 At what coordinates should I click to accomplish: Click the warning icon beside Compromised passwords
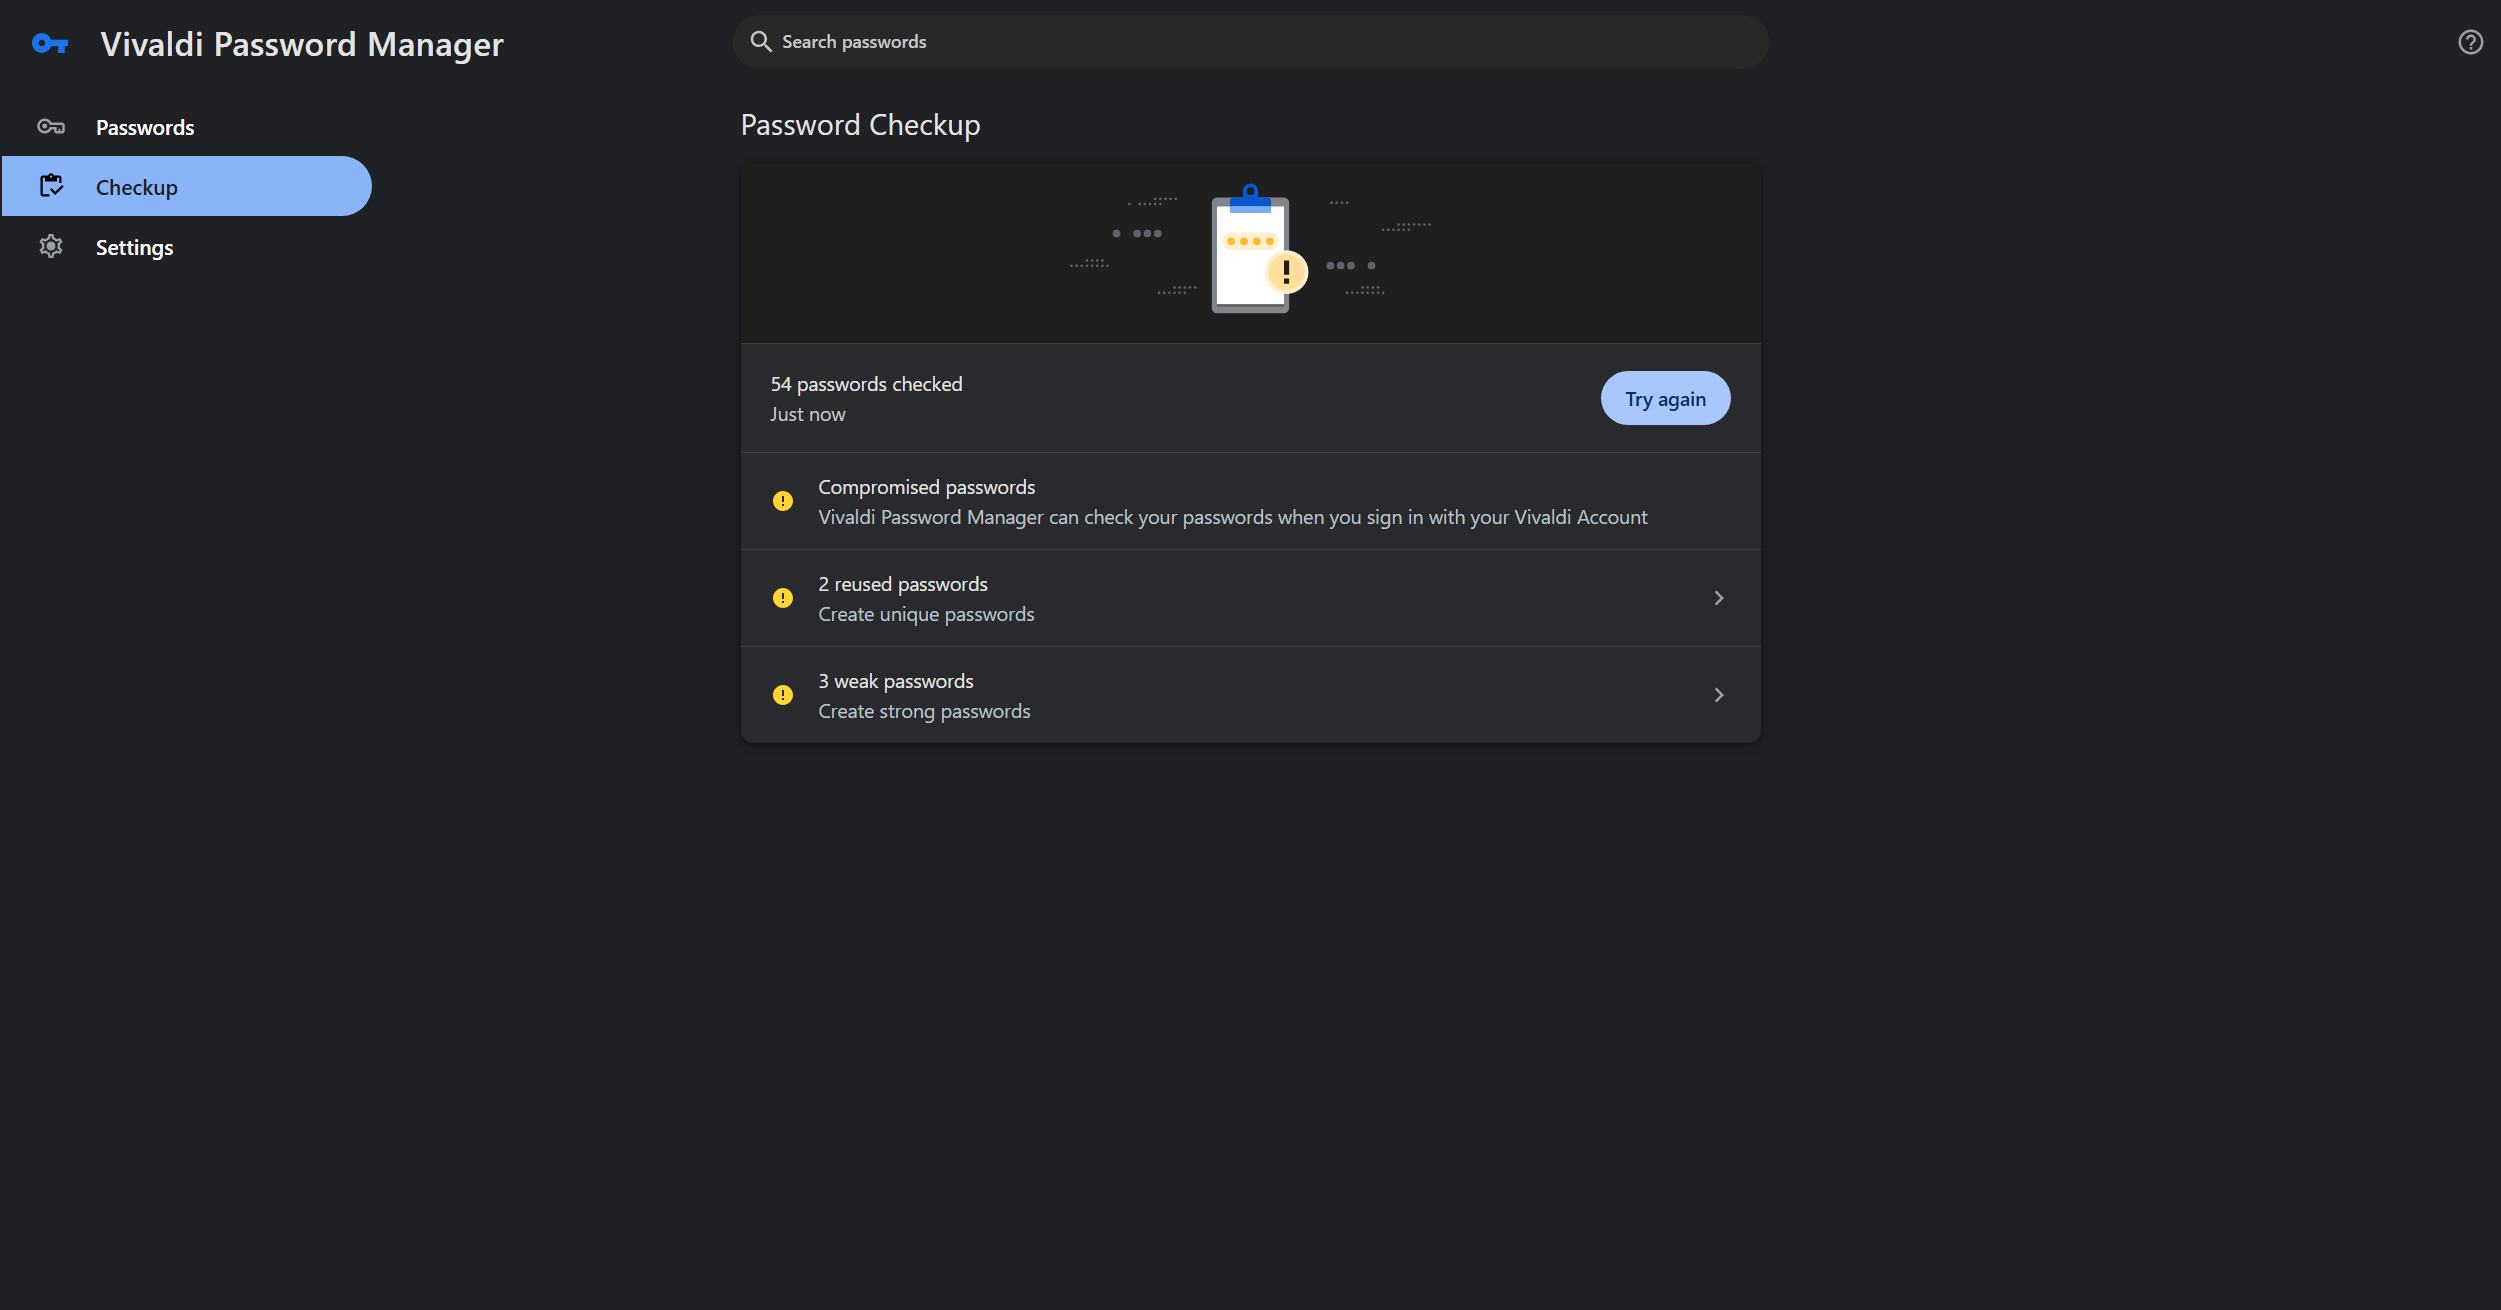pyautogui.click(x=783, y=501)
